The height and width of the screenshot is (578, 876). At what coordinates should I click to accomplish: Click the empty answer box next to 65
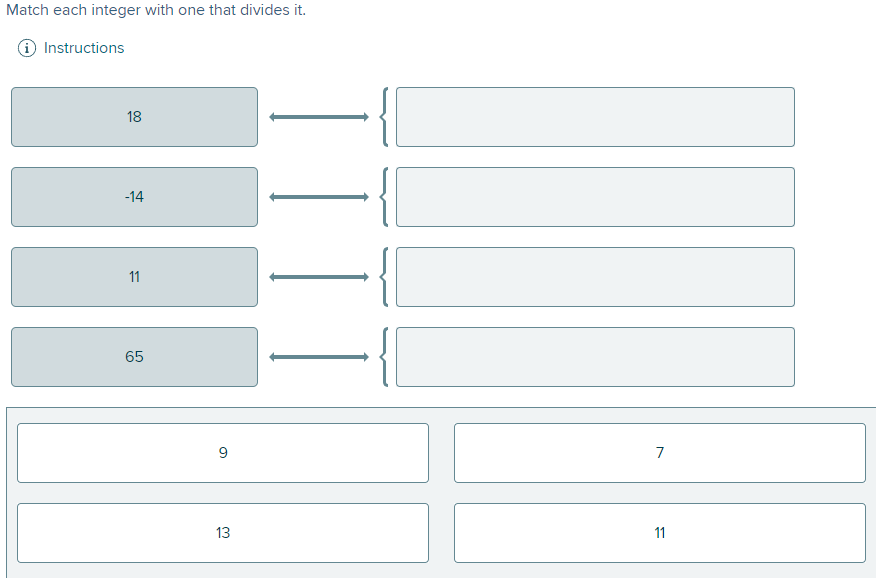tap(594, 357)
